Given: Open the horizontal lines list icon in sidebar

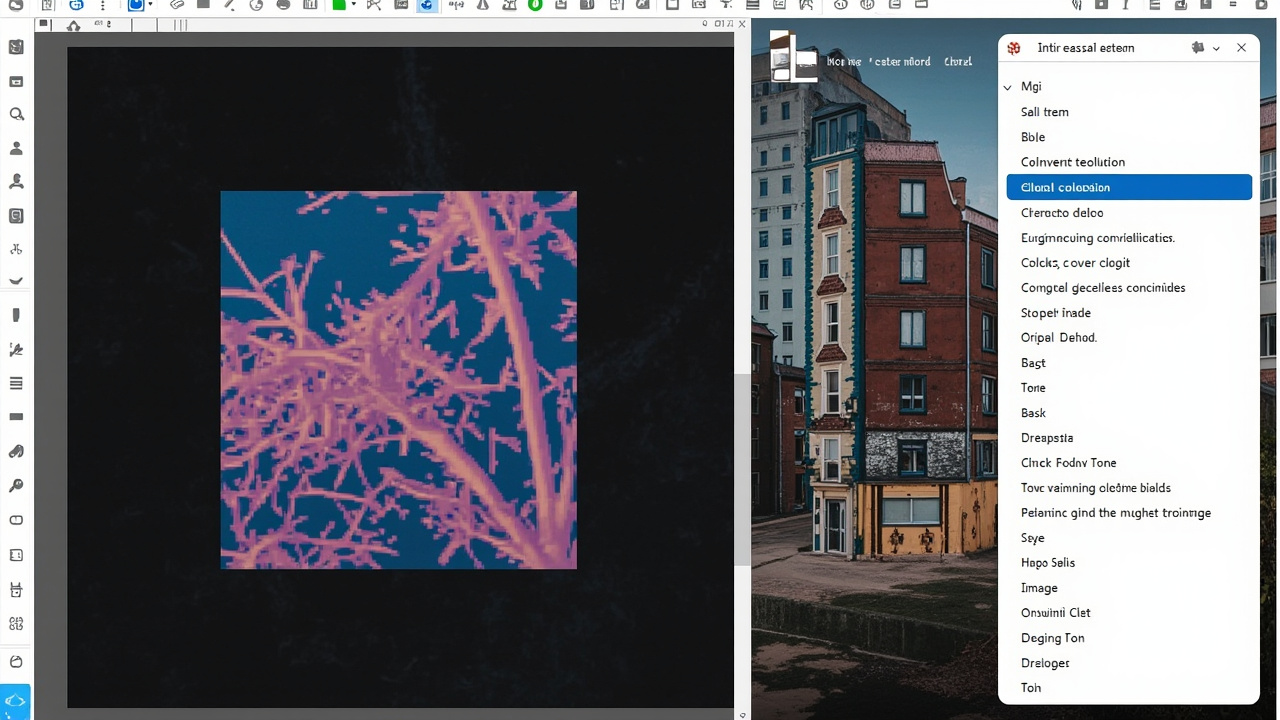Looking at the screenshot, I should (16, 383).
